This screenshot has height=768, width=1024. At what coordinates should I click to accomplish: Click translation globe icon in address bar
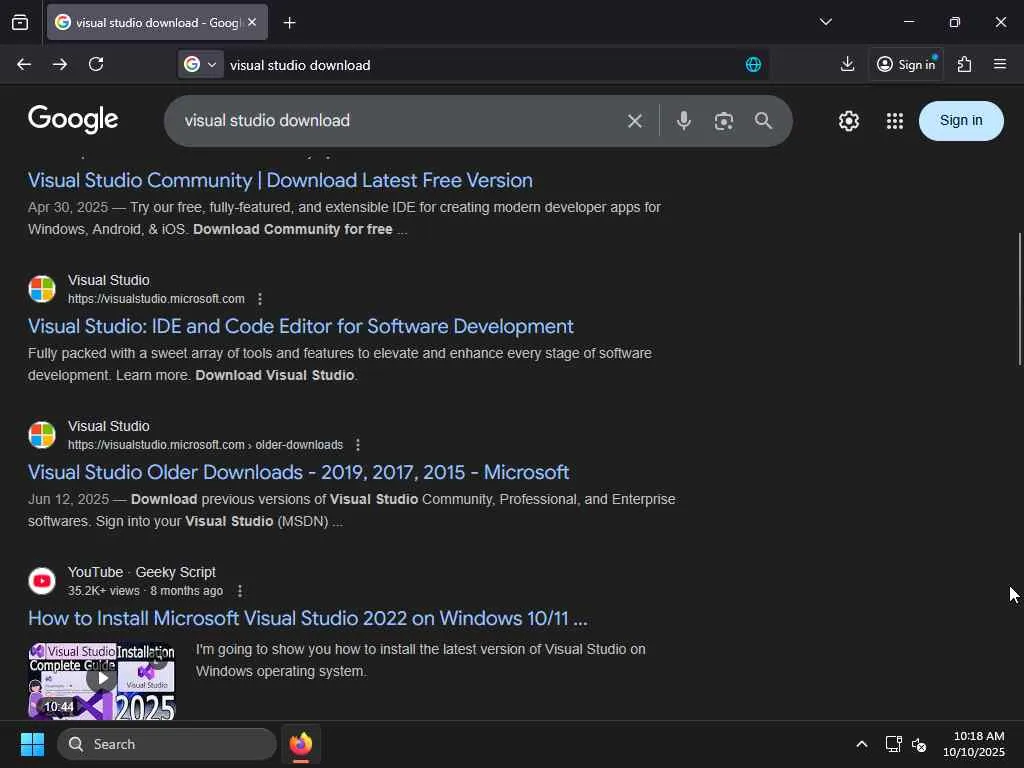[753, 65]
